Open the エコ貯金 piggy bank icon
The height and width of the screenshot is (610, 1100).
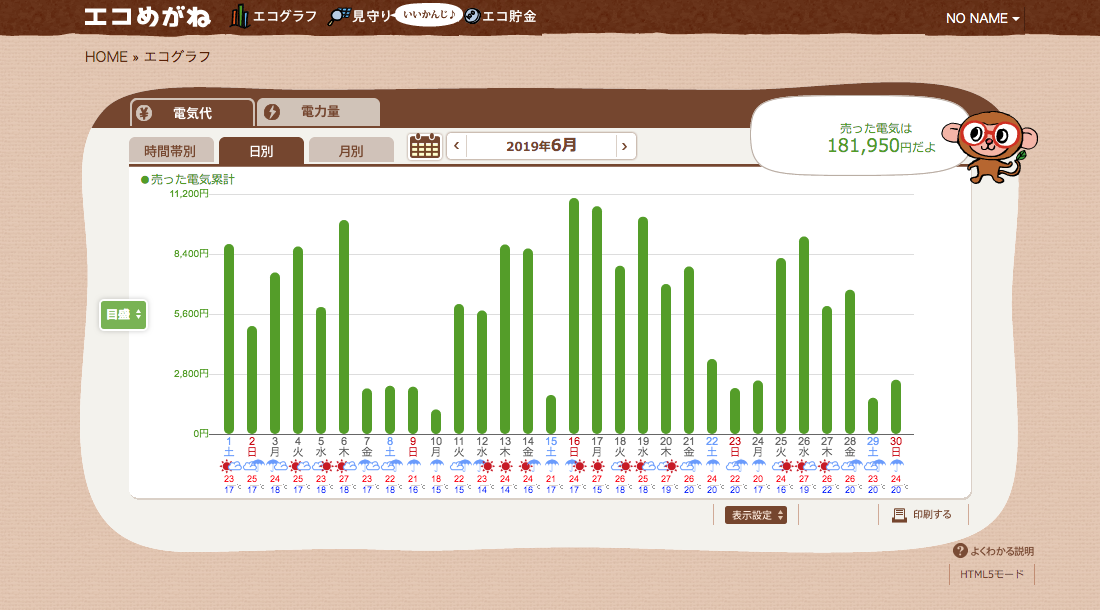(472, 17)
